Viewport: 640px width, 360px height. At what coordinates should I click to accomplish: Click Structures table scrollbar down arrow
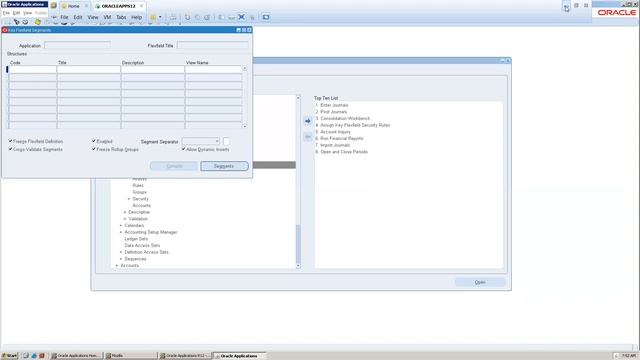pos(244,126)
